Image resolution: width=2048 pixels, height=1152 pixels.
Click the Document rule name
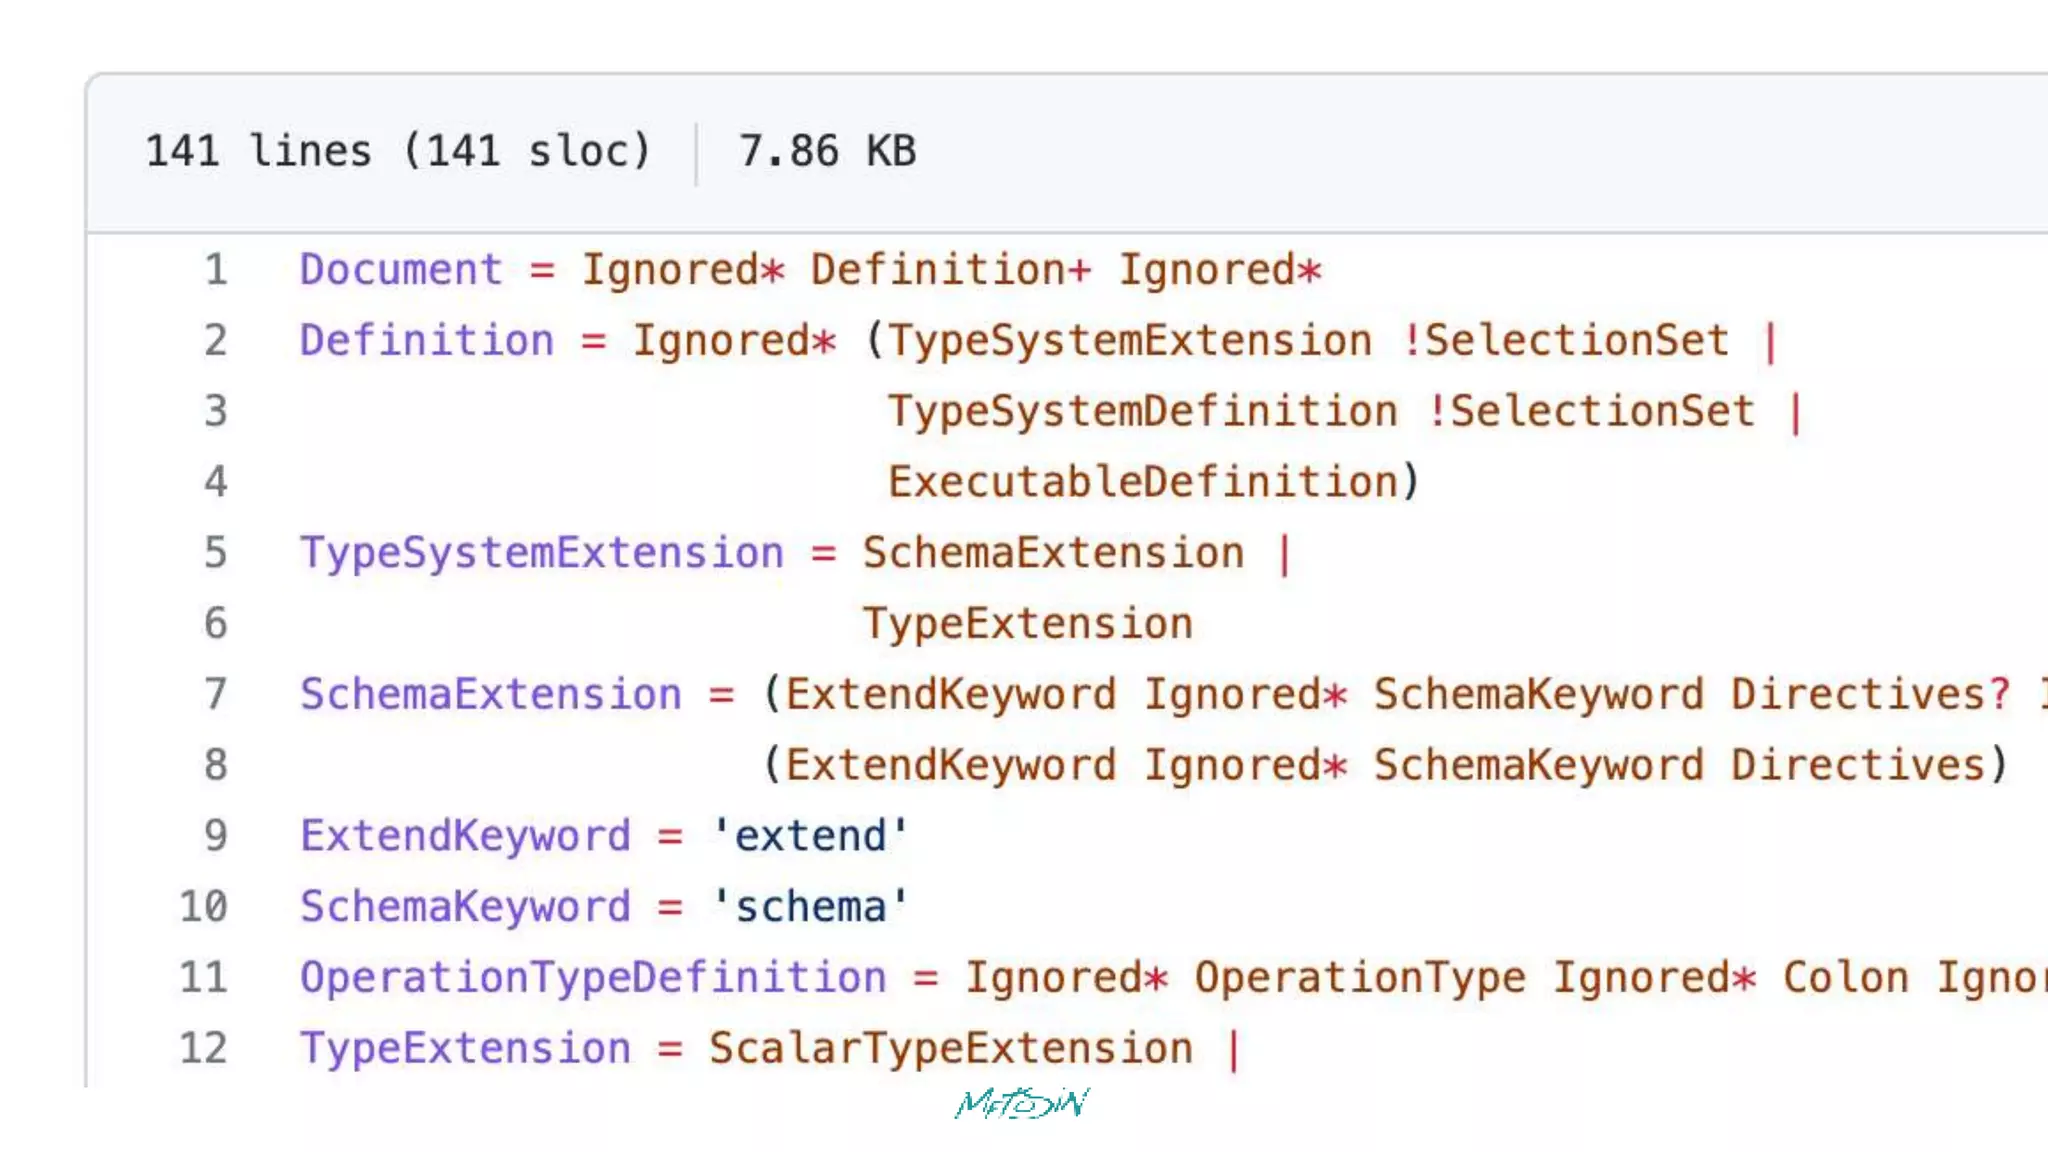(x=401, y=270)
